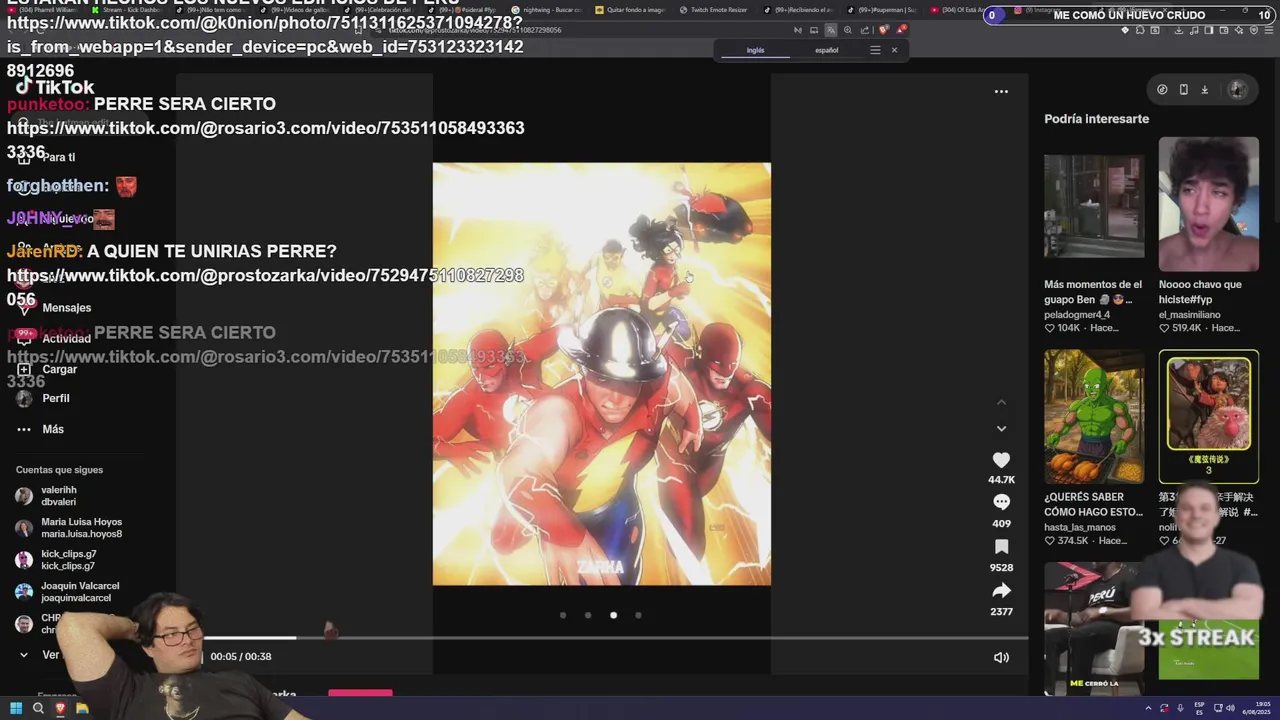
Task: Go to the Perfil page
Action: click(x=43, y=398)
